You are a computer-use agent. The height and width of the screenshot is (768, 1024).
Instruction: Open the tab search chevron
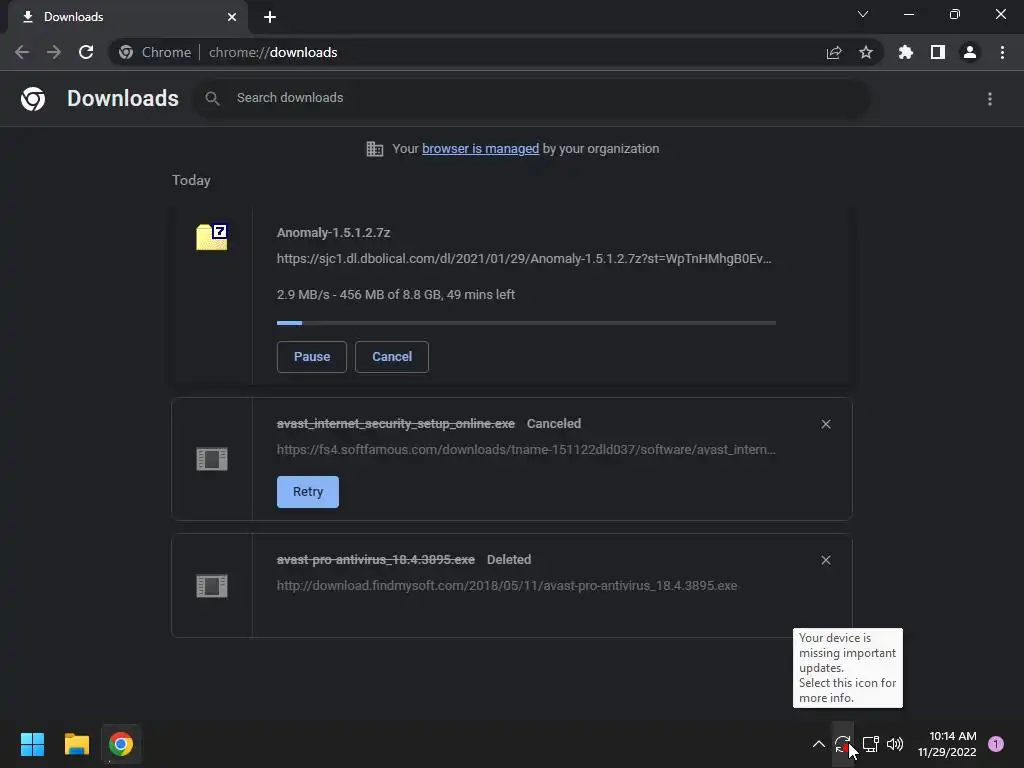click(863, 14)
